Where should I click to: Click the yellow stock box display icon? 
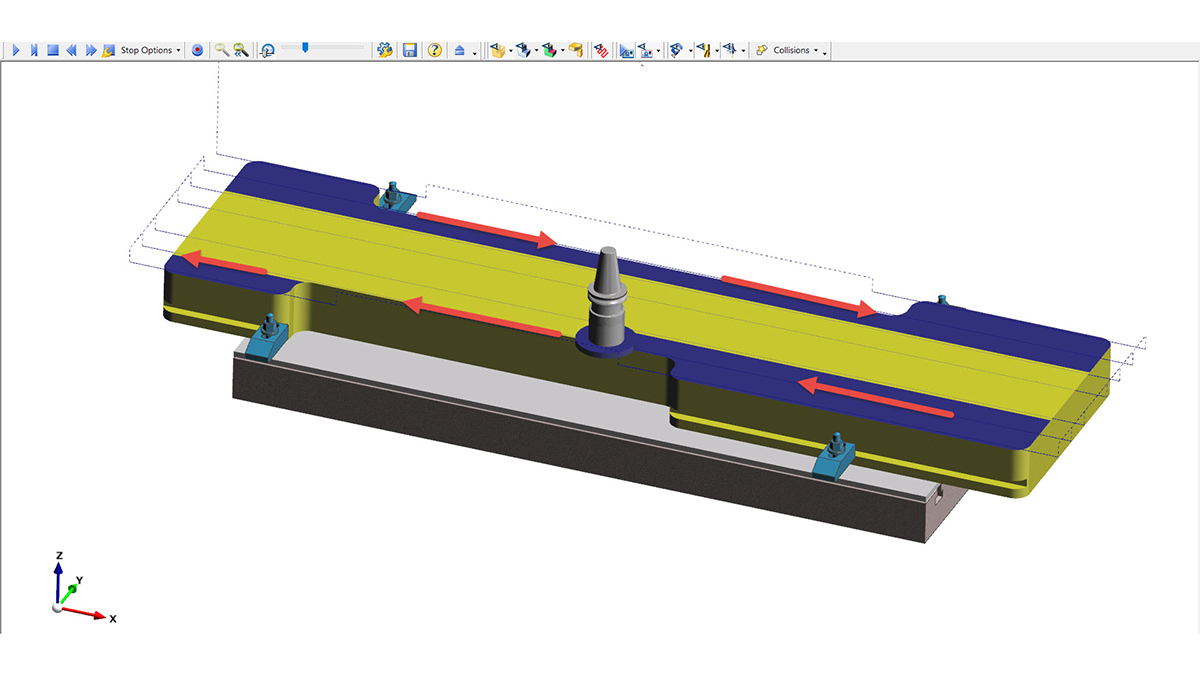coord(497,50)
